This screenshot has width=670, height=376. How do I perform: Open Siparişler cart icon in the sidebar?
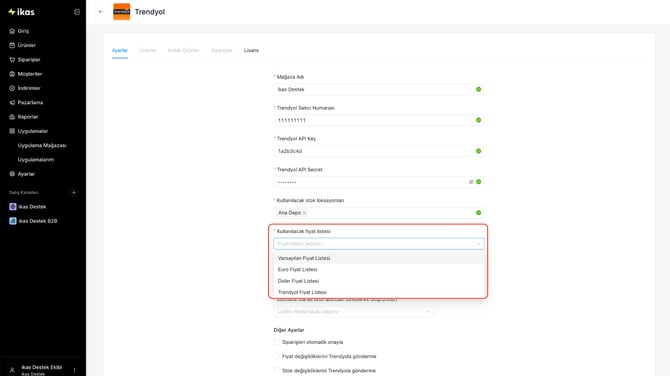[12, 59]
